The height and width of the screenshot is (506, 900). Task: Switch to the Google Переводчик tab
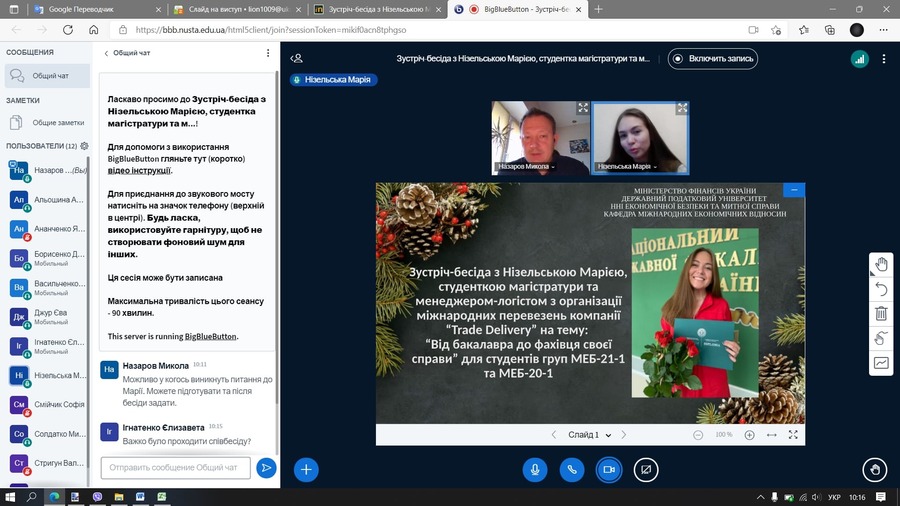tap(96, 9)
